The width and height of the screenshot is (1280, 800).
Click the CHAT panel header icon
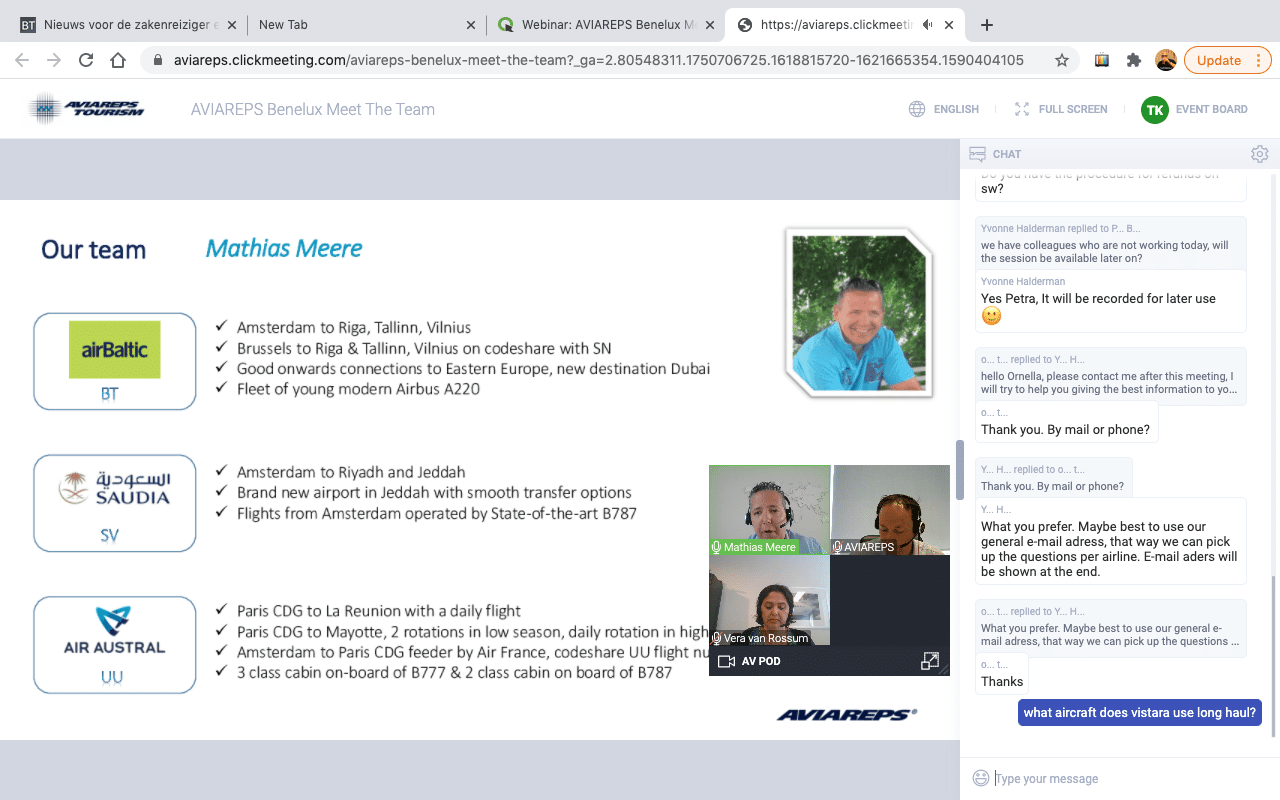coord(977,154)
